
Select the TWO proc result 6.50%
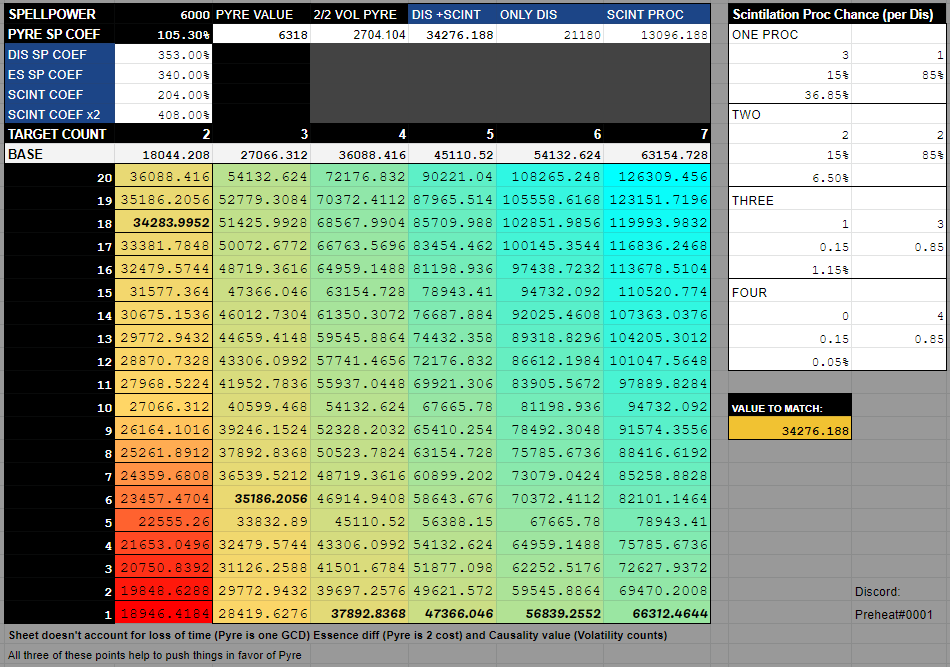click(790, 176)
